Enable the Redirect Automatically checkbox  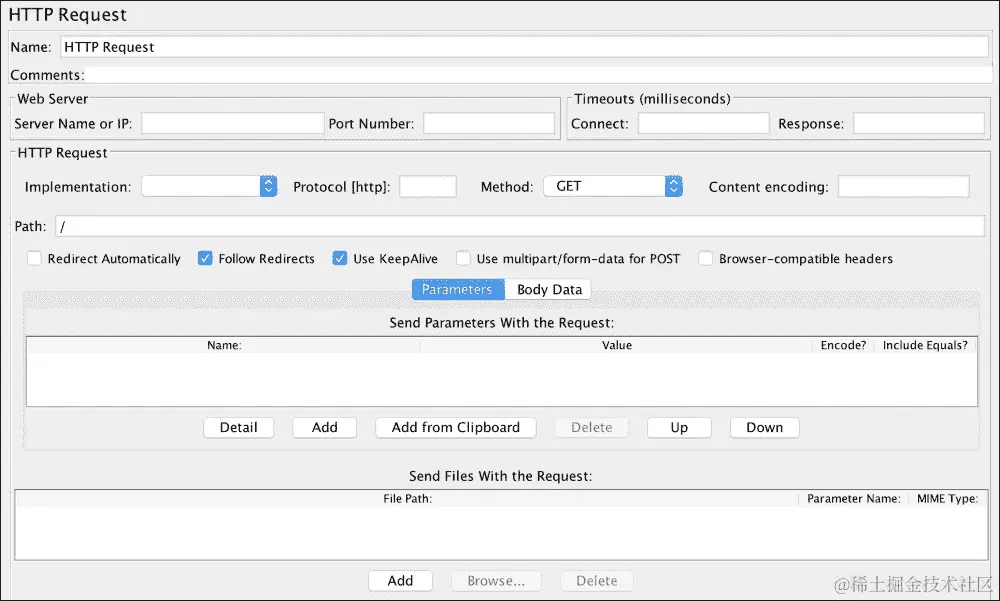[x=34, y=258]
